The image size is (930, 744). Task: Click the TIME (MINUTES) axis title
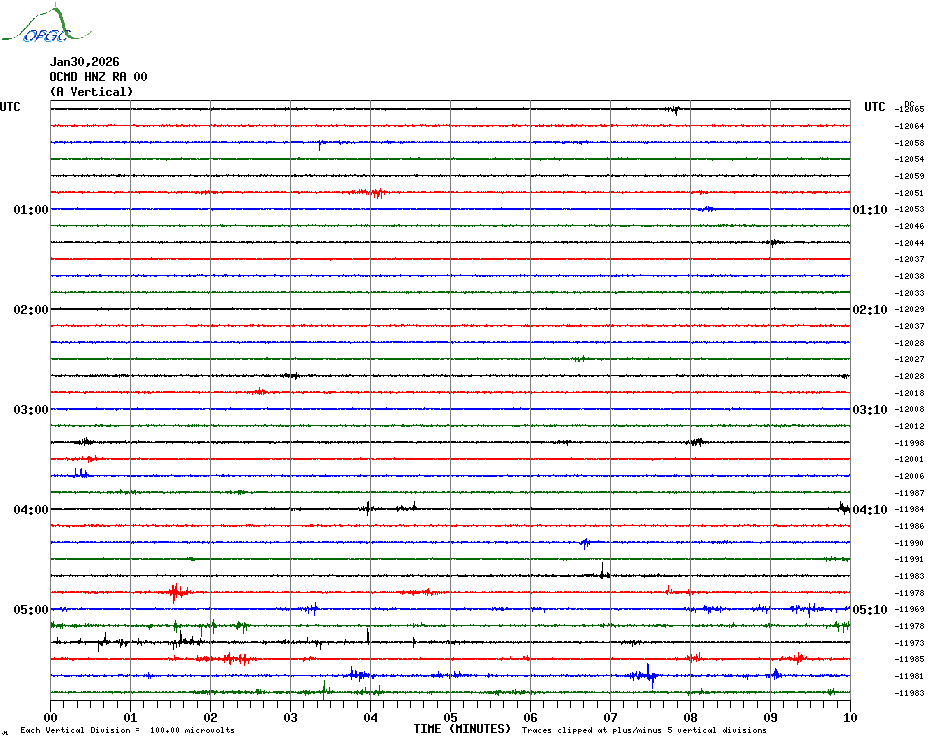(x=462, y=729)
